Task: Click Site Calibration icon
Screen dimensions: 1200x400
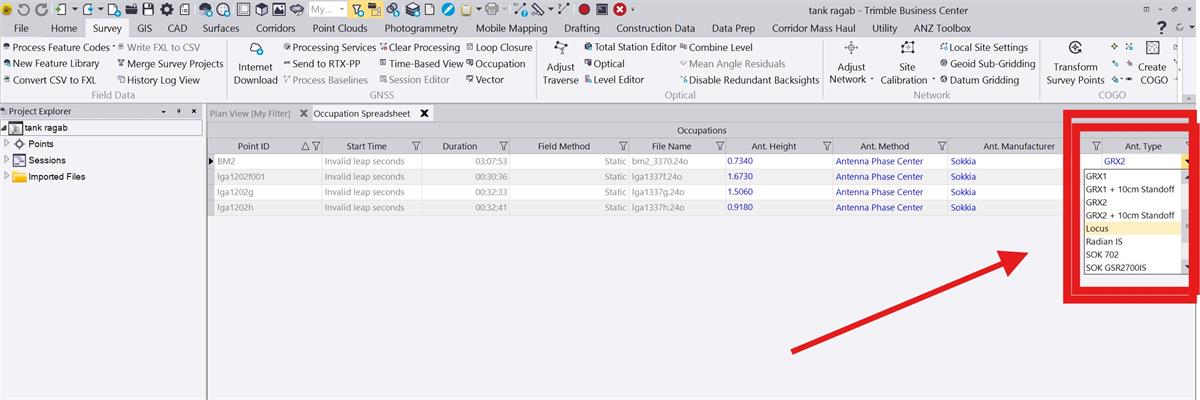Action: click(x=908, y=48)
